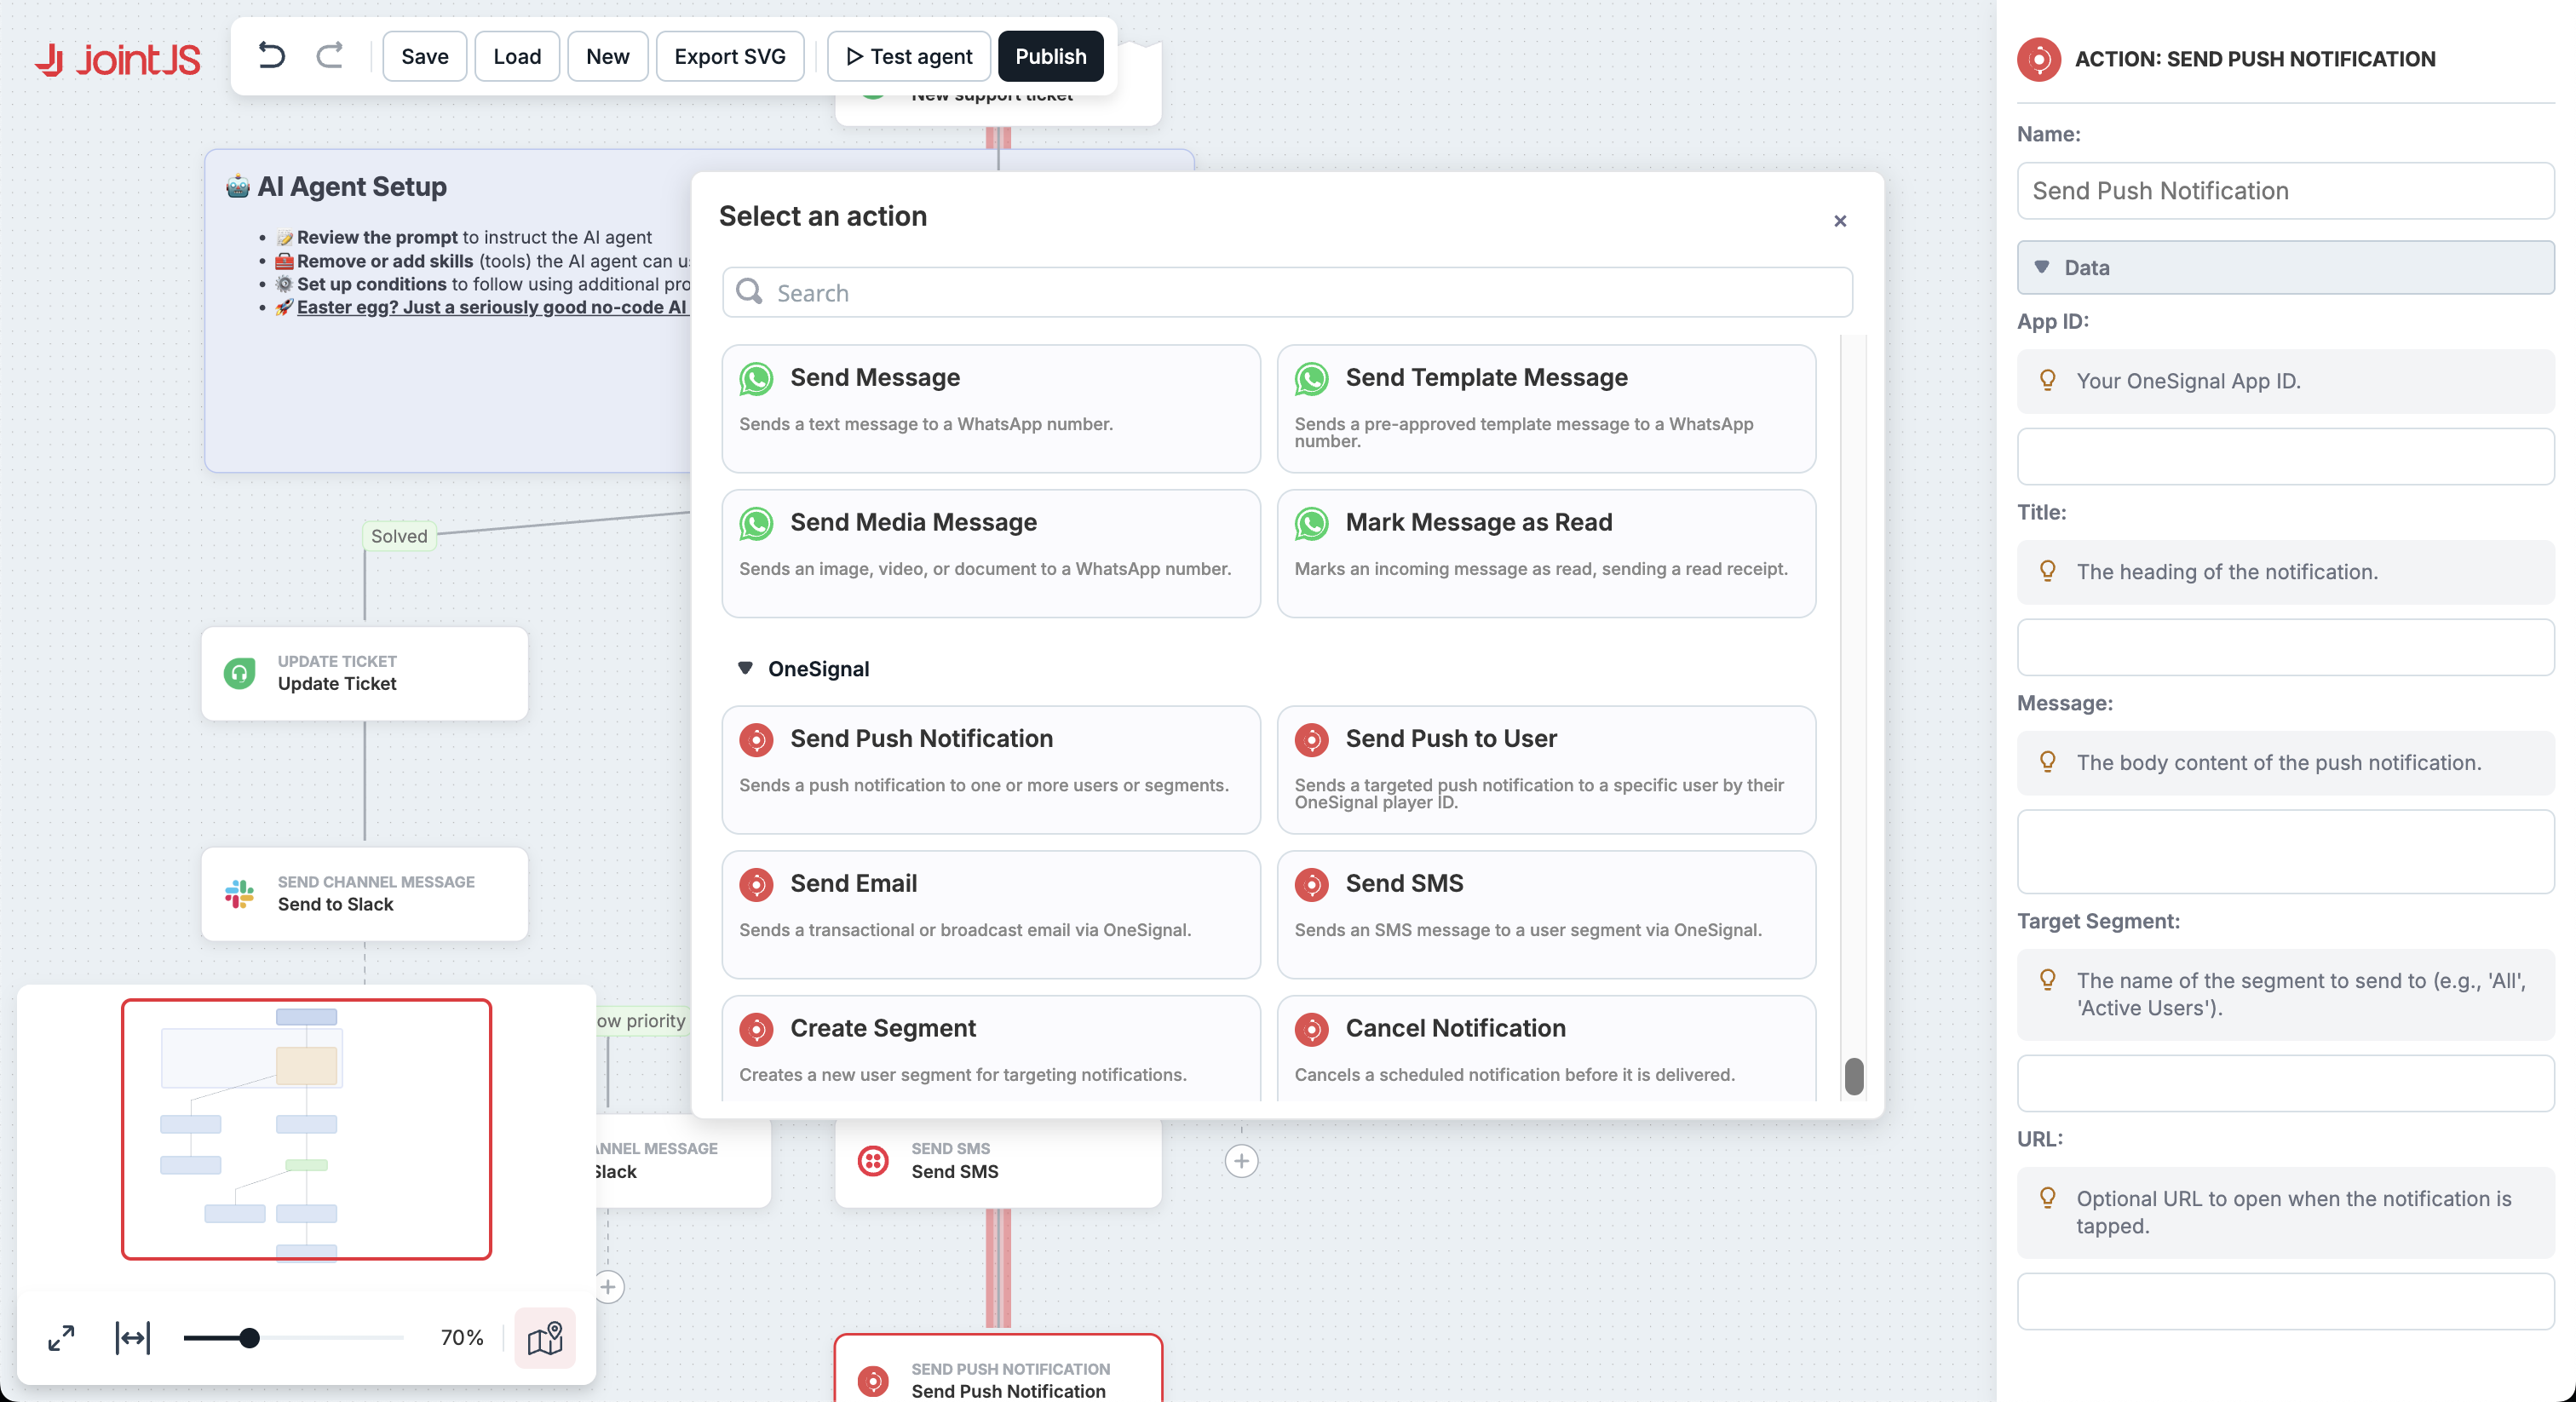The width and height of the screenshot is (2576, 1402).
Task: Open the Easter egg no-code AI link
Action: coord(491,307)
